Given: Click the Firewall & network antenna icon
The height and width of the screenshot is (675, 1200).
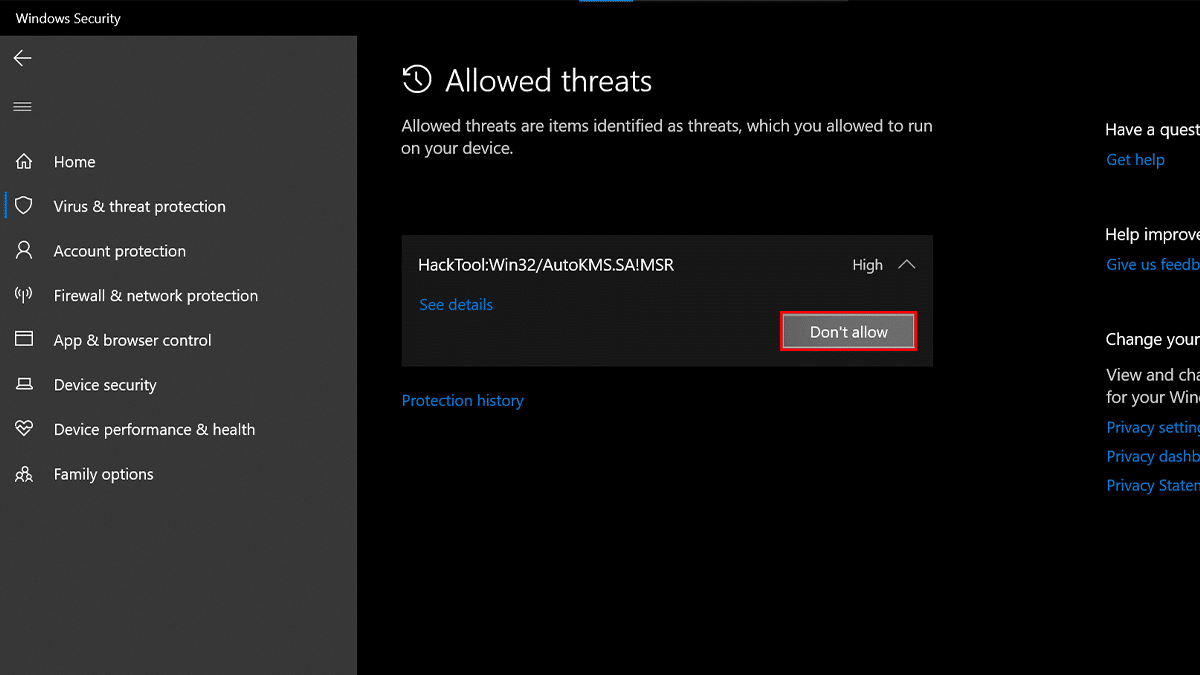Looking at the screenshot, I should point(24,295).
